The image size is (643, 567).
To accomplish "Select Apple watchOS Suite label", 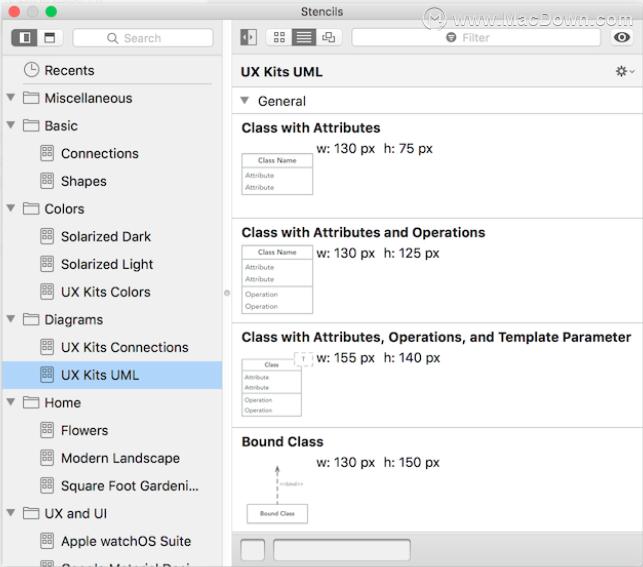I will tap(126, 541).
